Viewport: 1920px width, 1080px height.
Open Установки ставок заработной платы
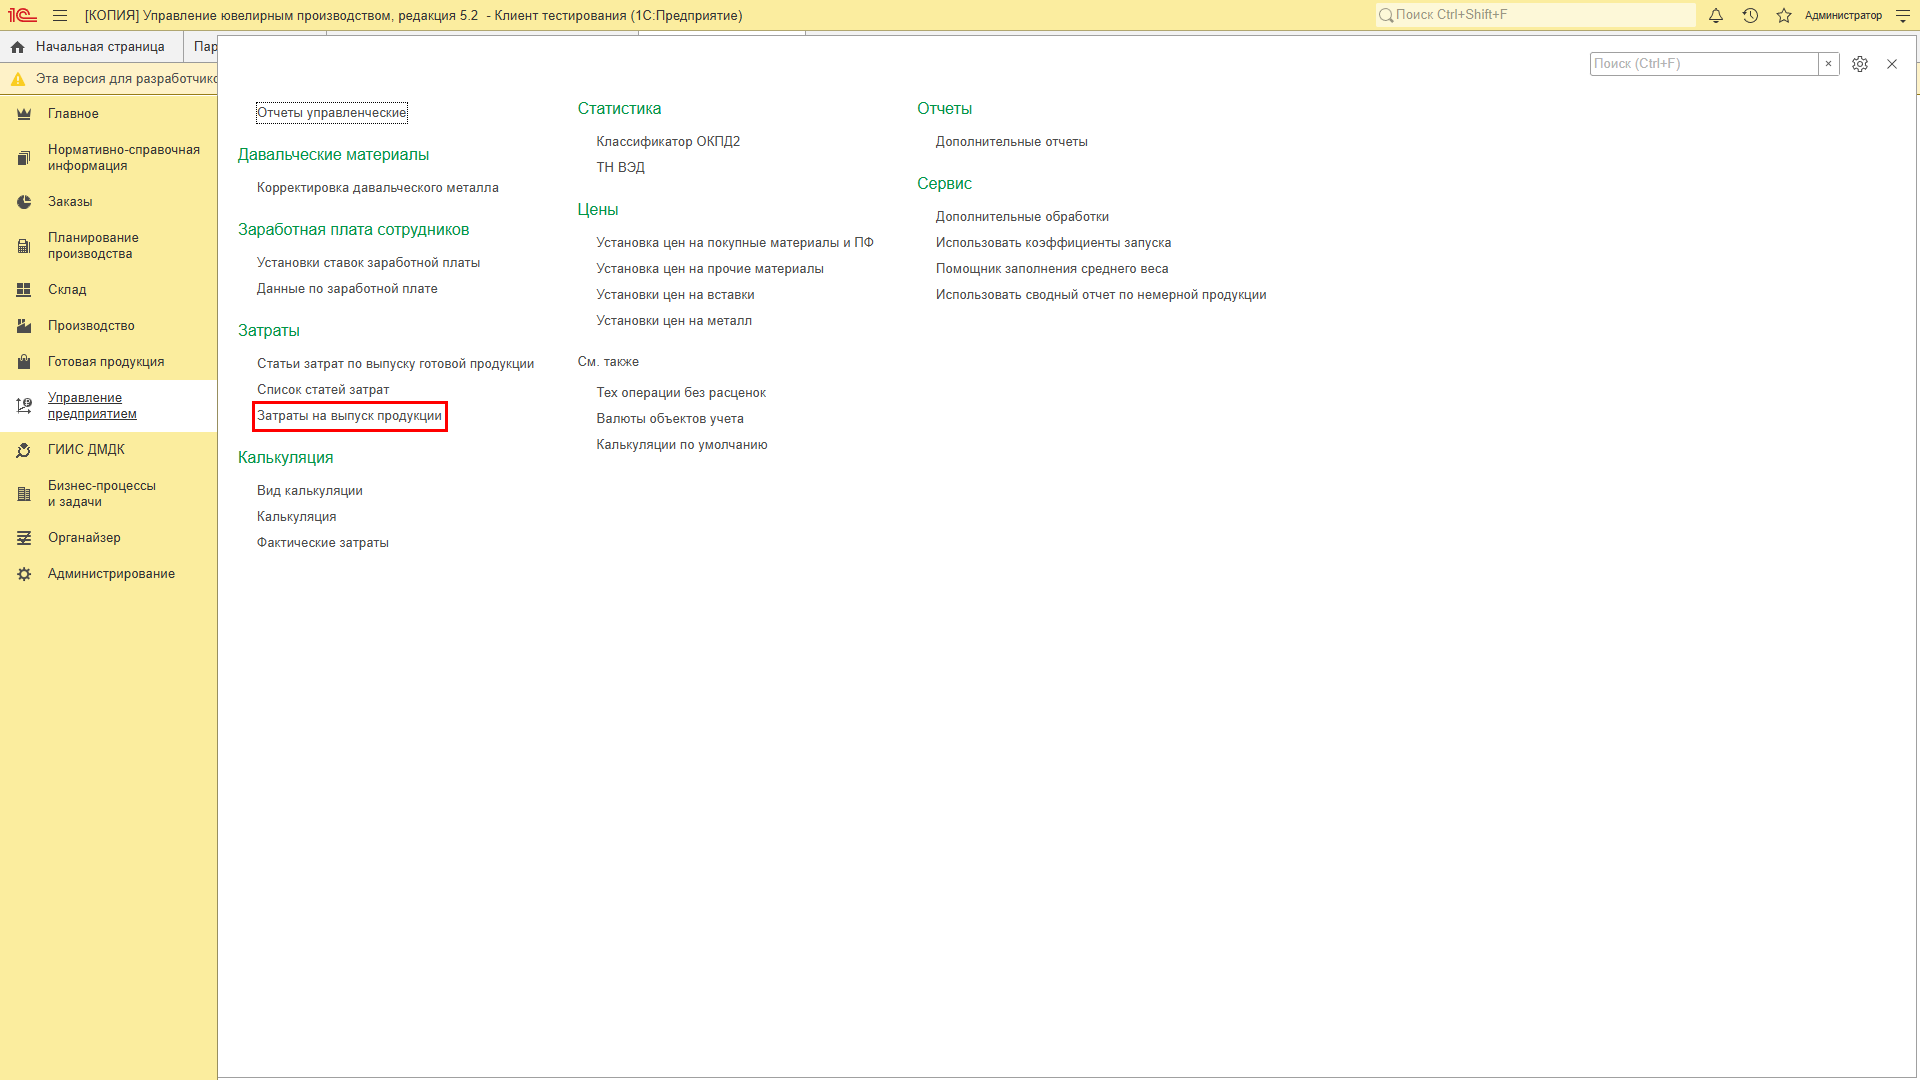tap(368, 263)
